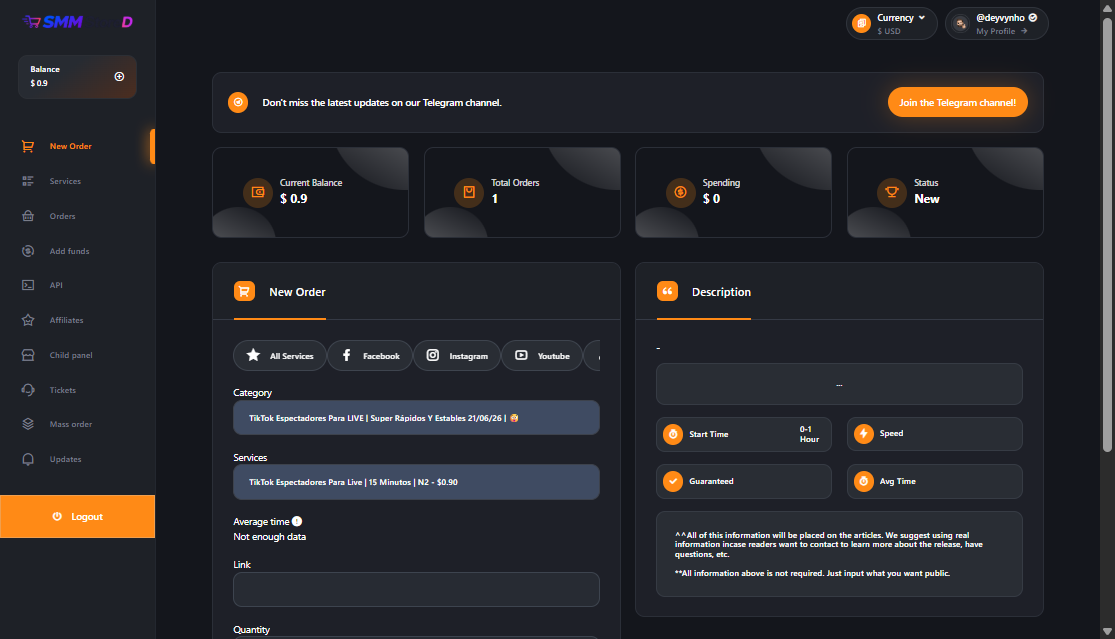The image size is (1115, 639).
Task: Select the Instagram filter tab
Action: tap(457, 355)
